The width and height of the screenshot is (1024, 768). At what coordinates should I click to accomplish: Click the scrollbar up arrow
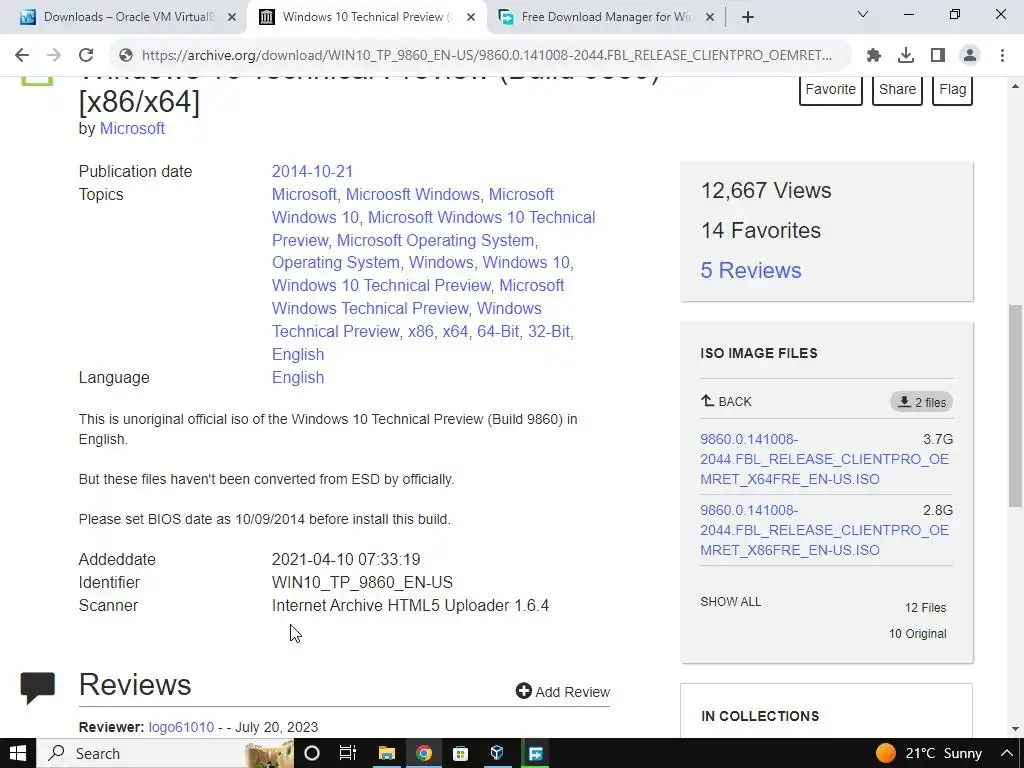[x=1015, y=86]
